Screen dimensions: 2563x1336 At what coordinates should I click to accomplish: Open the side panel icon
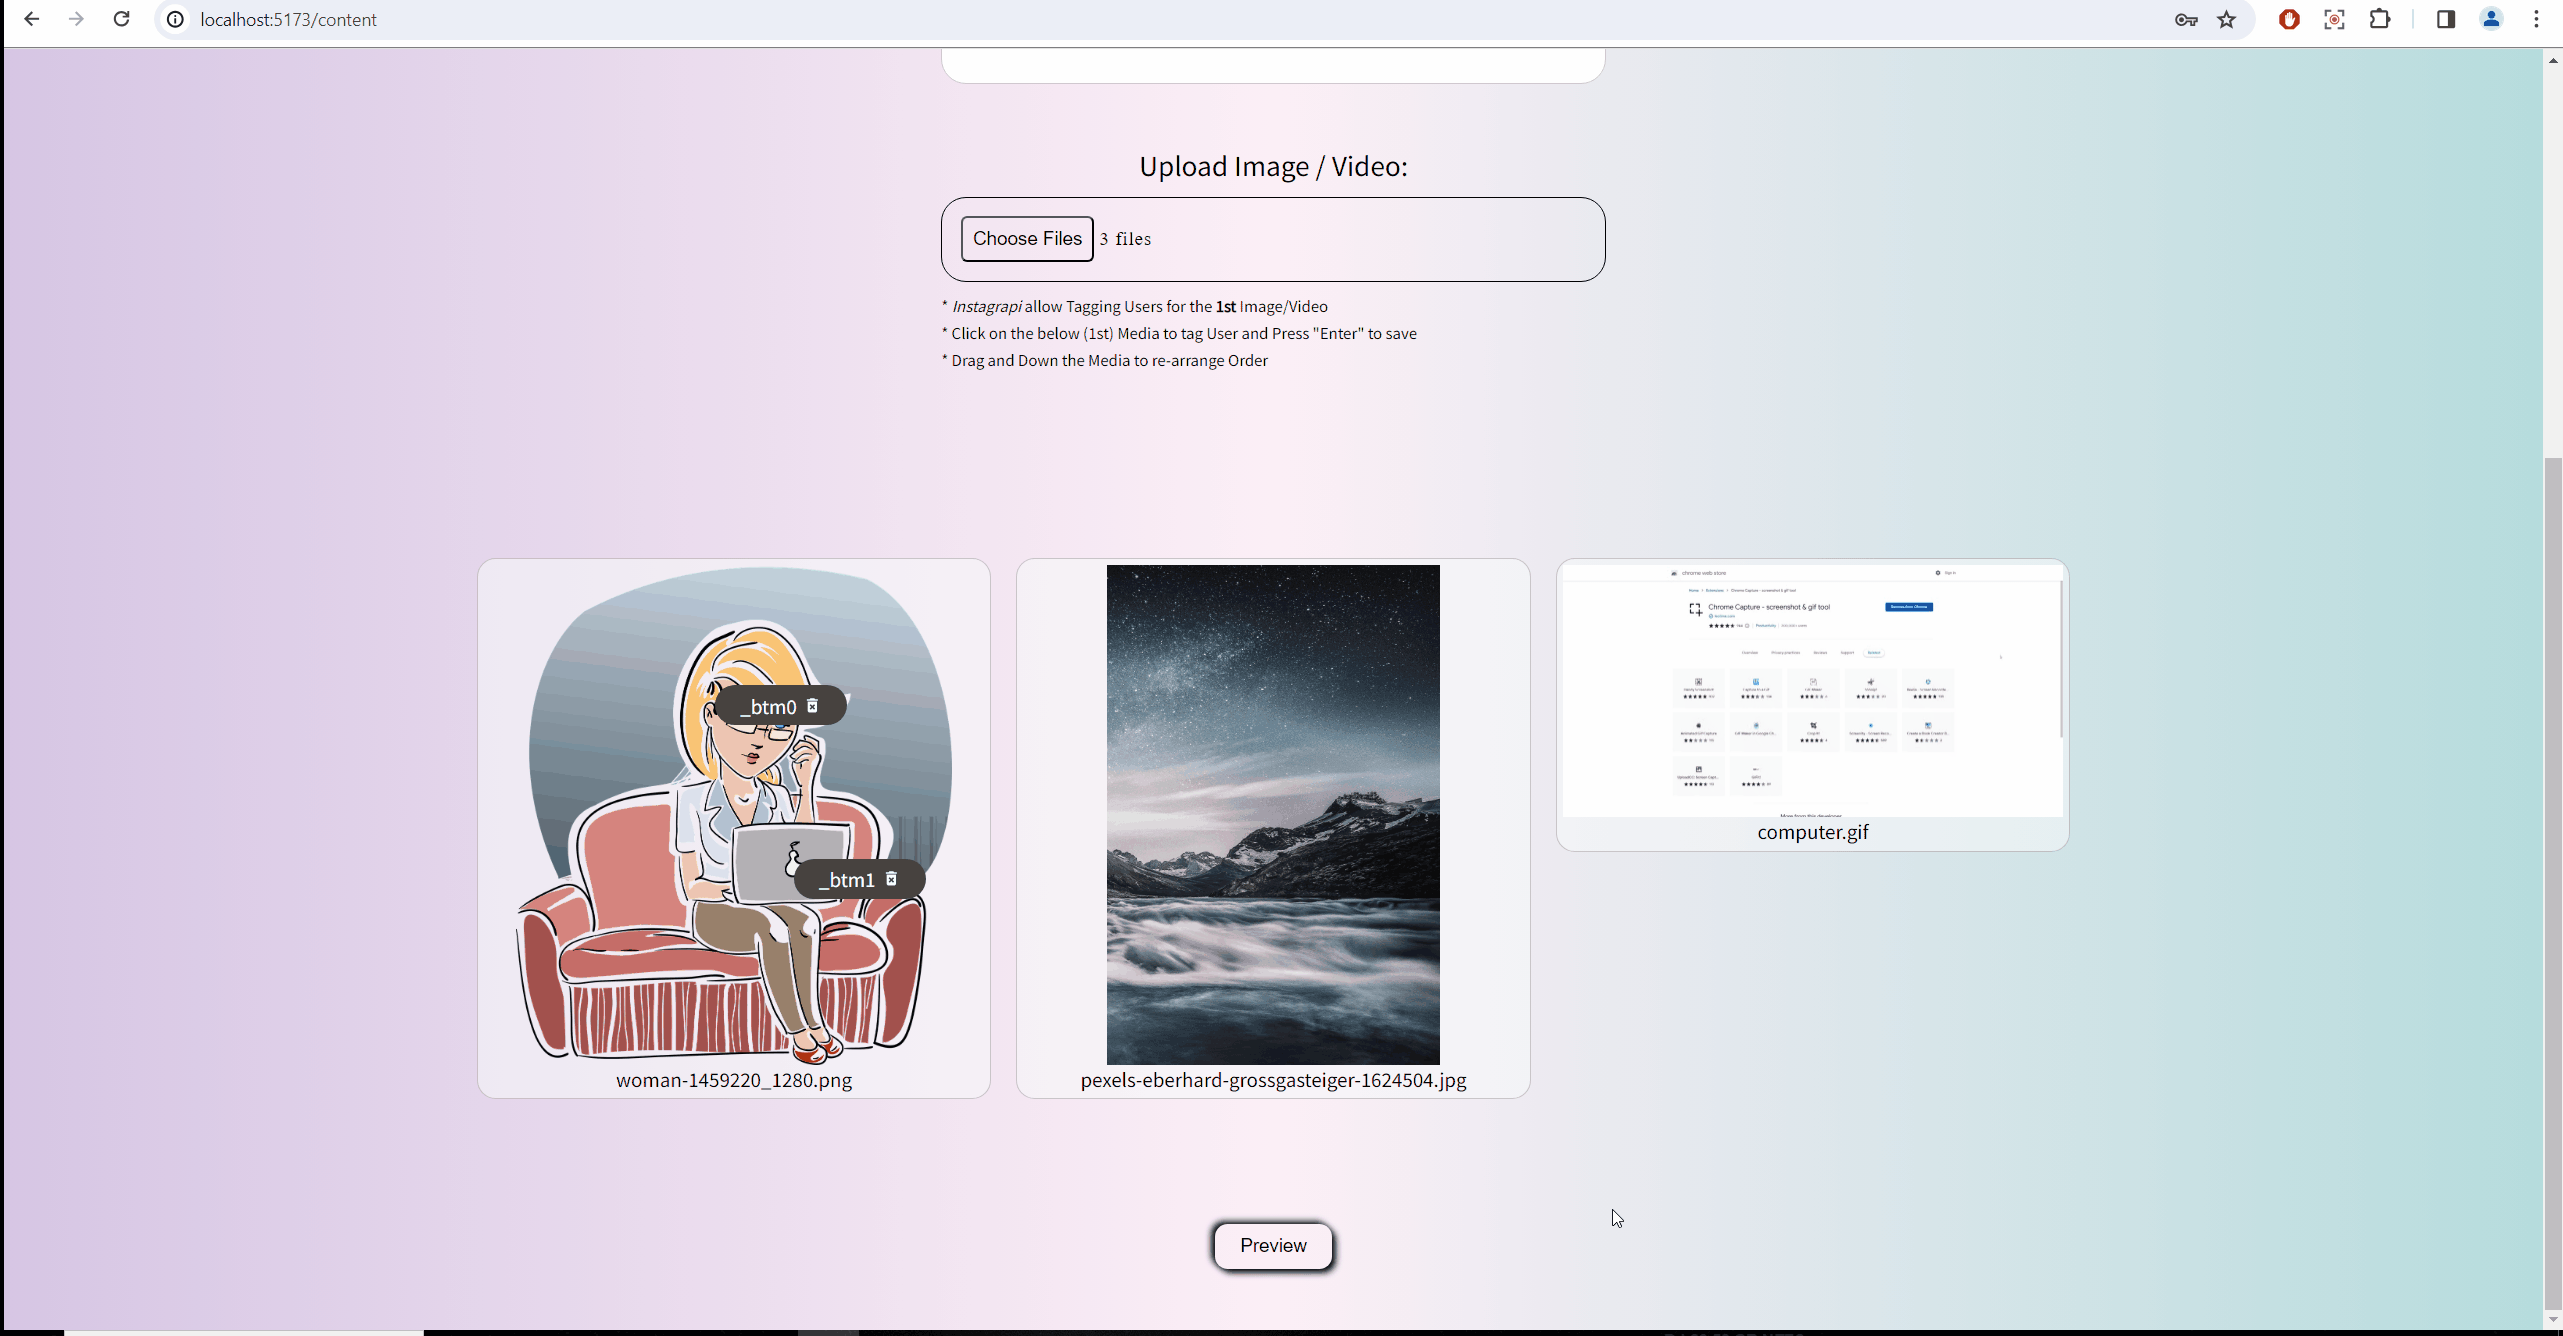[x=2445, y=19]
